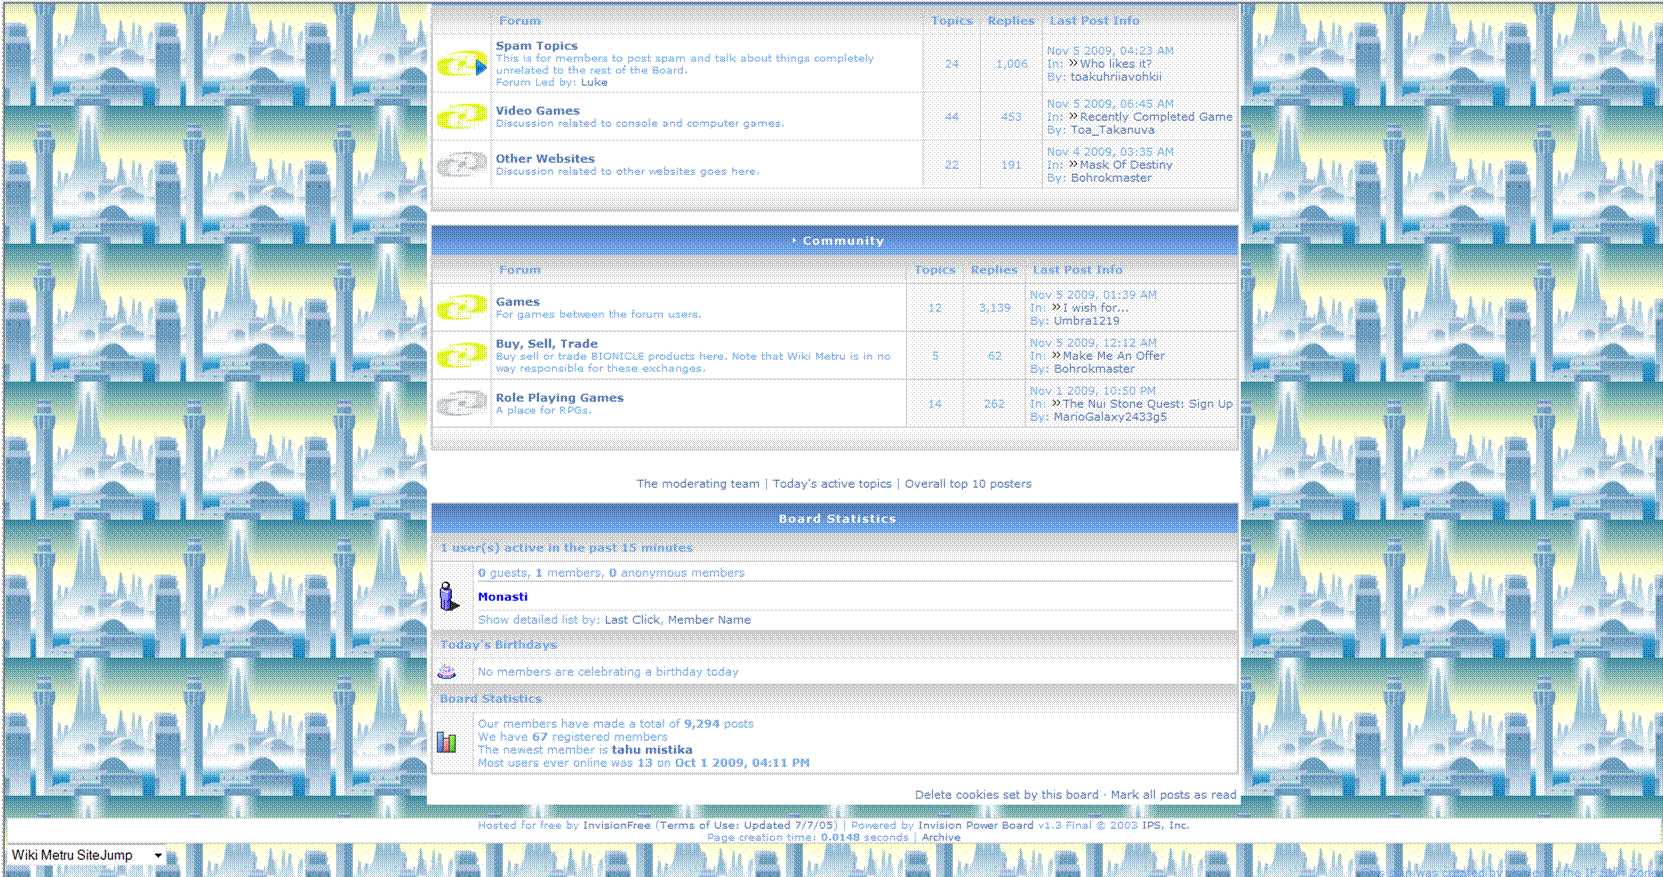Click the '3,139' replies count for Games
Viewport: 1663px width, 877px height.
coord(995,308)
